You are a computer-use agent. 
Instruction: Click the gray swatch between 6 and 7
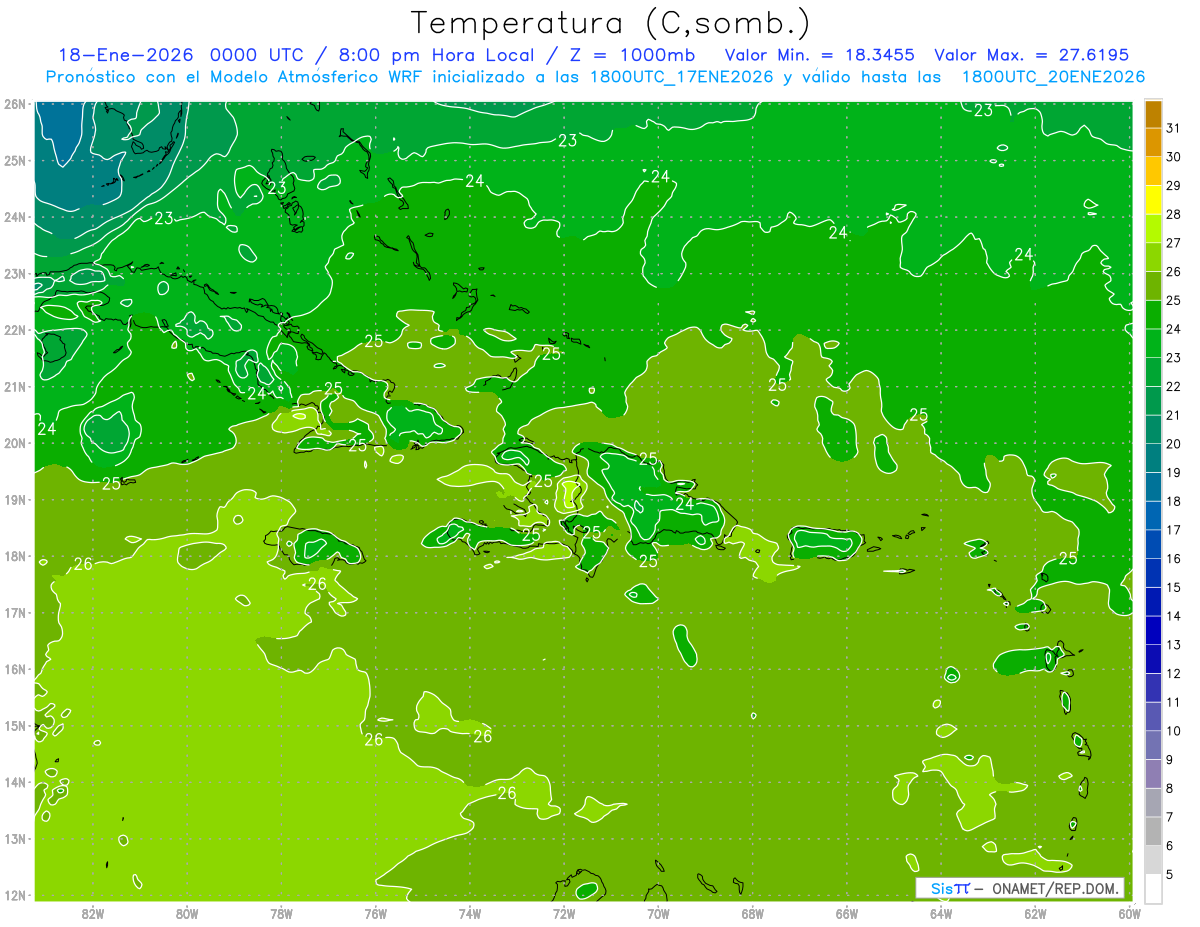click(1153, 831)
